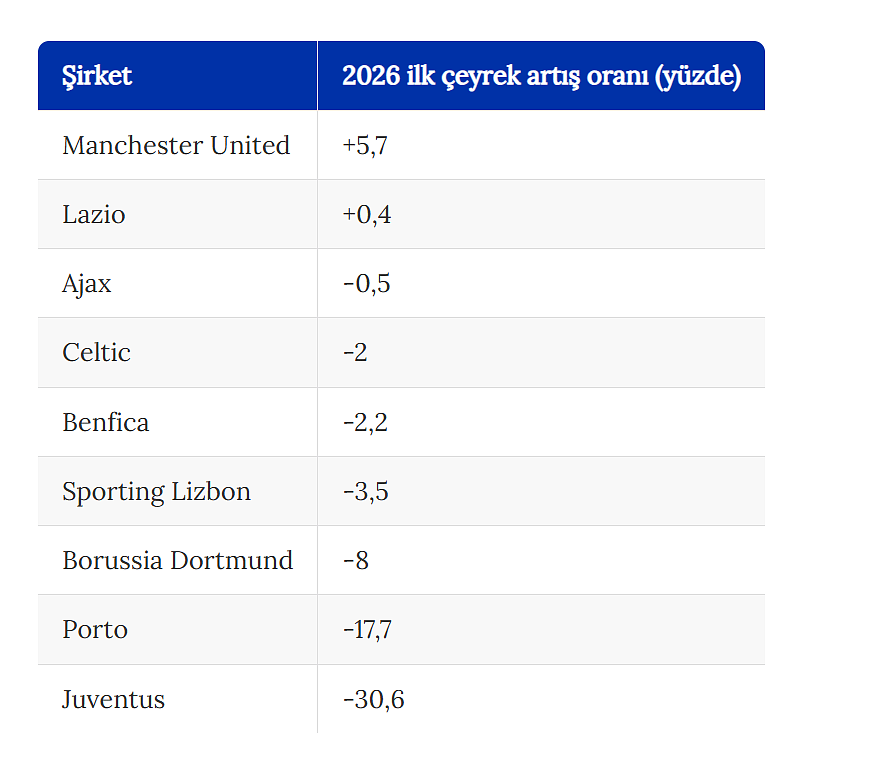The image size is (874, 775).
Task: Click the -0,5 value for Ajax
Action: tap(366, 283)
